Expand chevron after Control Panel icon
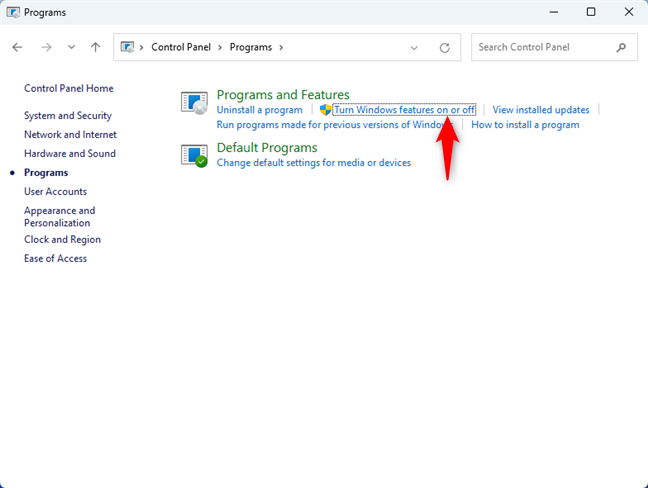 [x=141, y=48]
